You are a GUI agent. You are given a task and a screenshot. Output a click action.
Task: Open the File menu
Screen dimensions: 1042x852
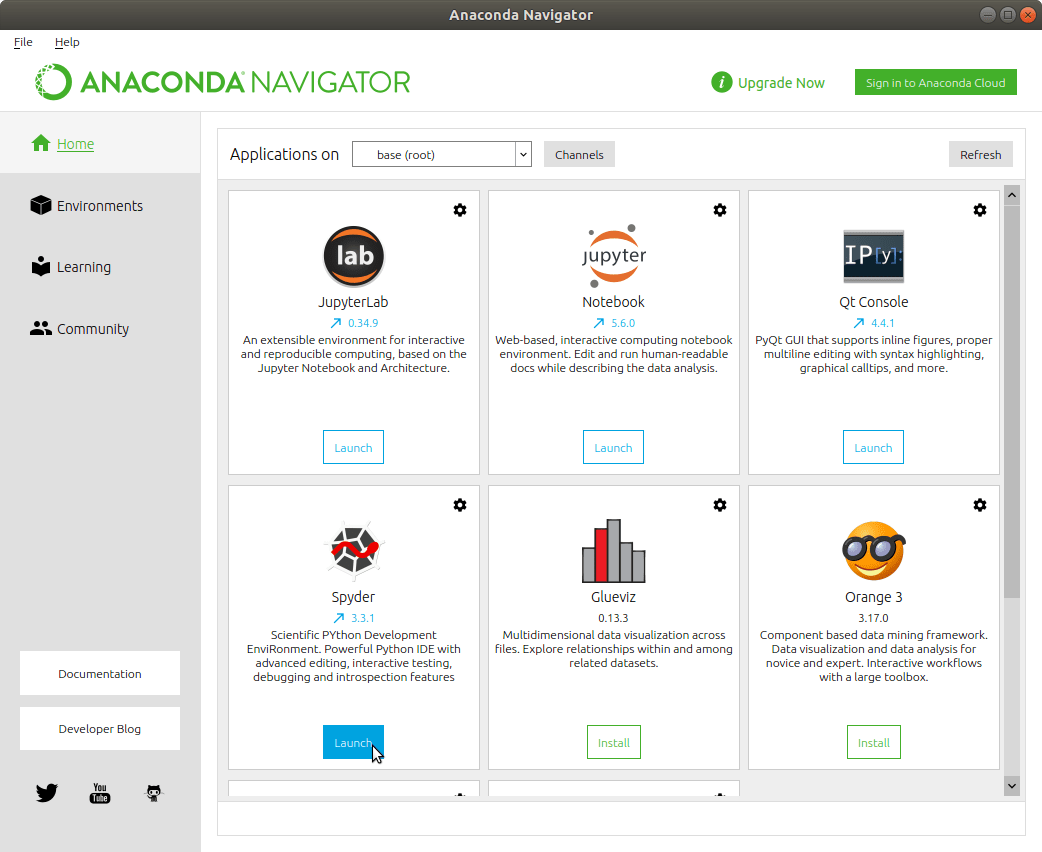(x=23, y=42)
